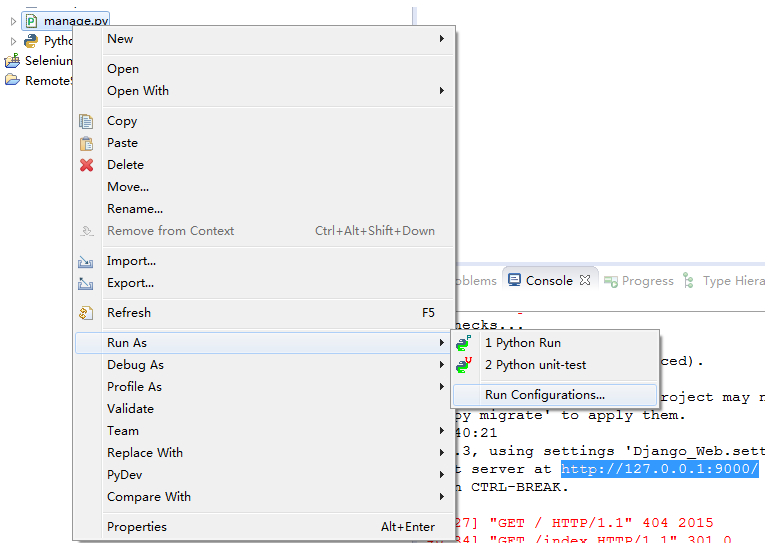Open the Open With submenu arrow
This screenshot has width=771, height=555.
442,90
